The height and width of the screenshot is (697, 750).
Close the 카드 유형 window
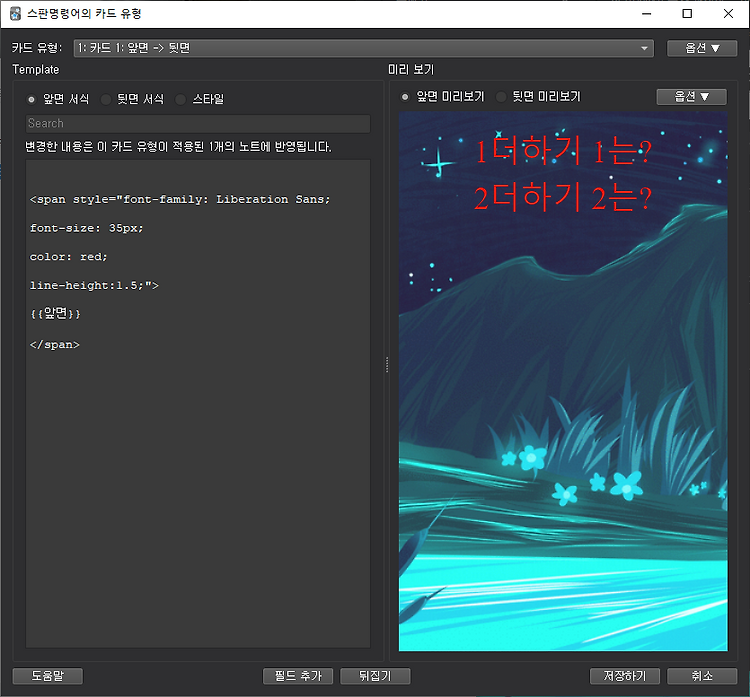click(x=728, y=14)
